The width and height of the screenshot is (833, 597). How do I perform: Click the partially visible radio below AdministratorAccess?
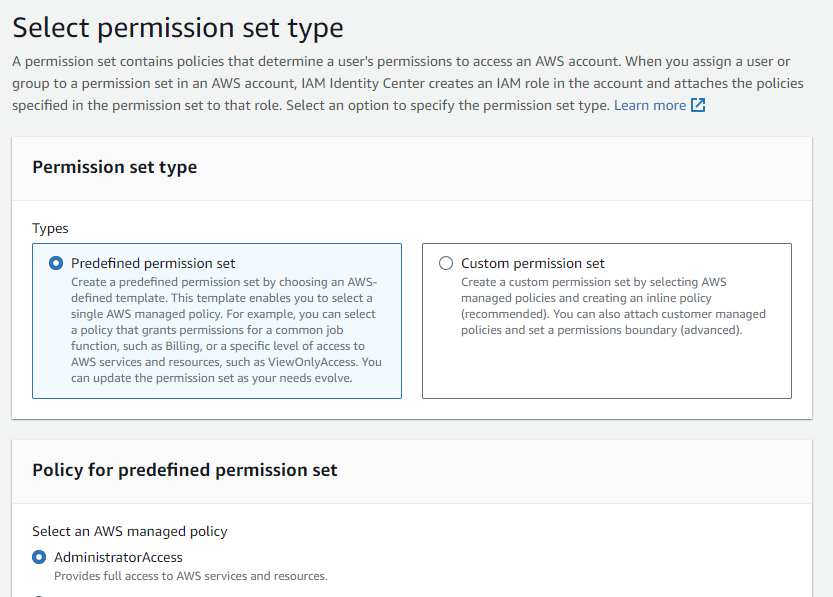39,595
